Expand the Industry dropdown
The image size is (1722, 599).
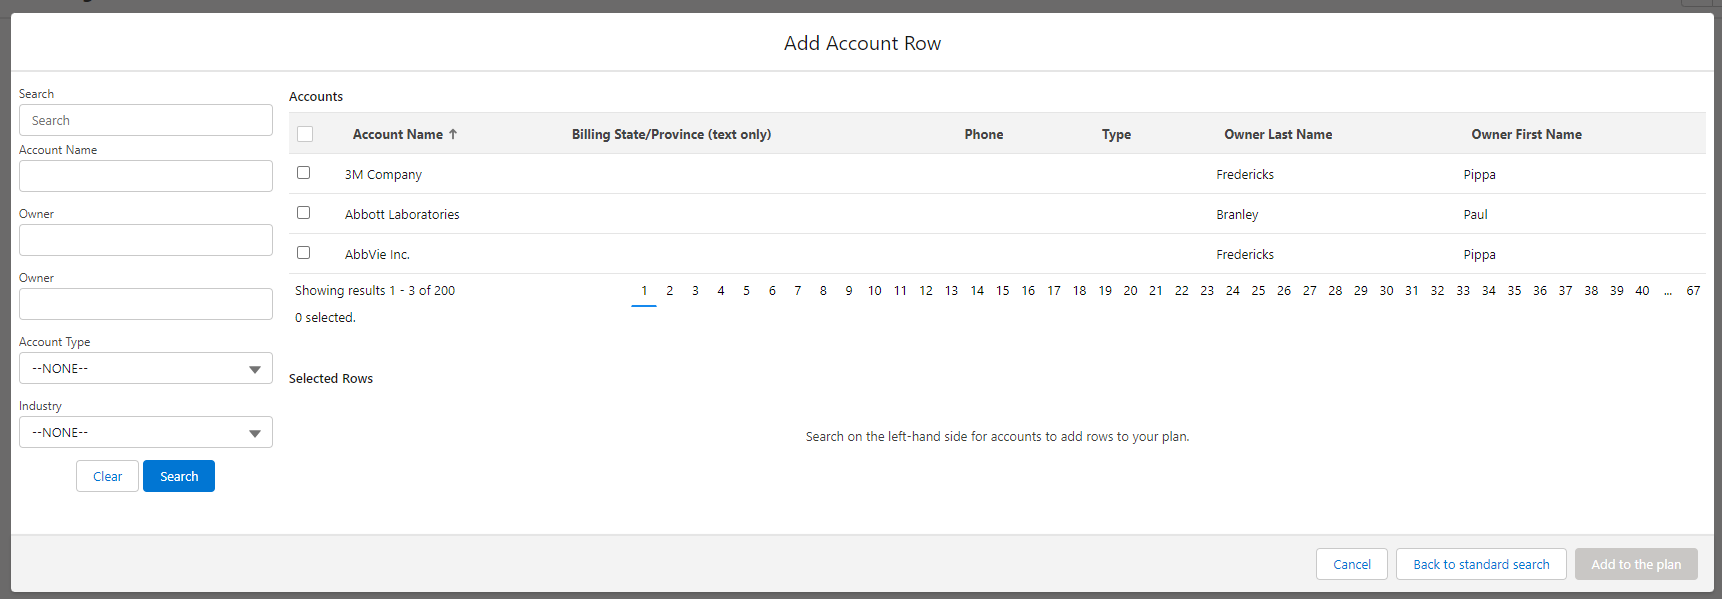146,433
